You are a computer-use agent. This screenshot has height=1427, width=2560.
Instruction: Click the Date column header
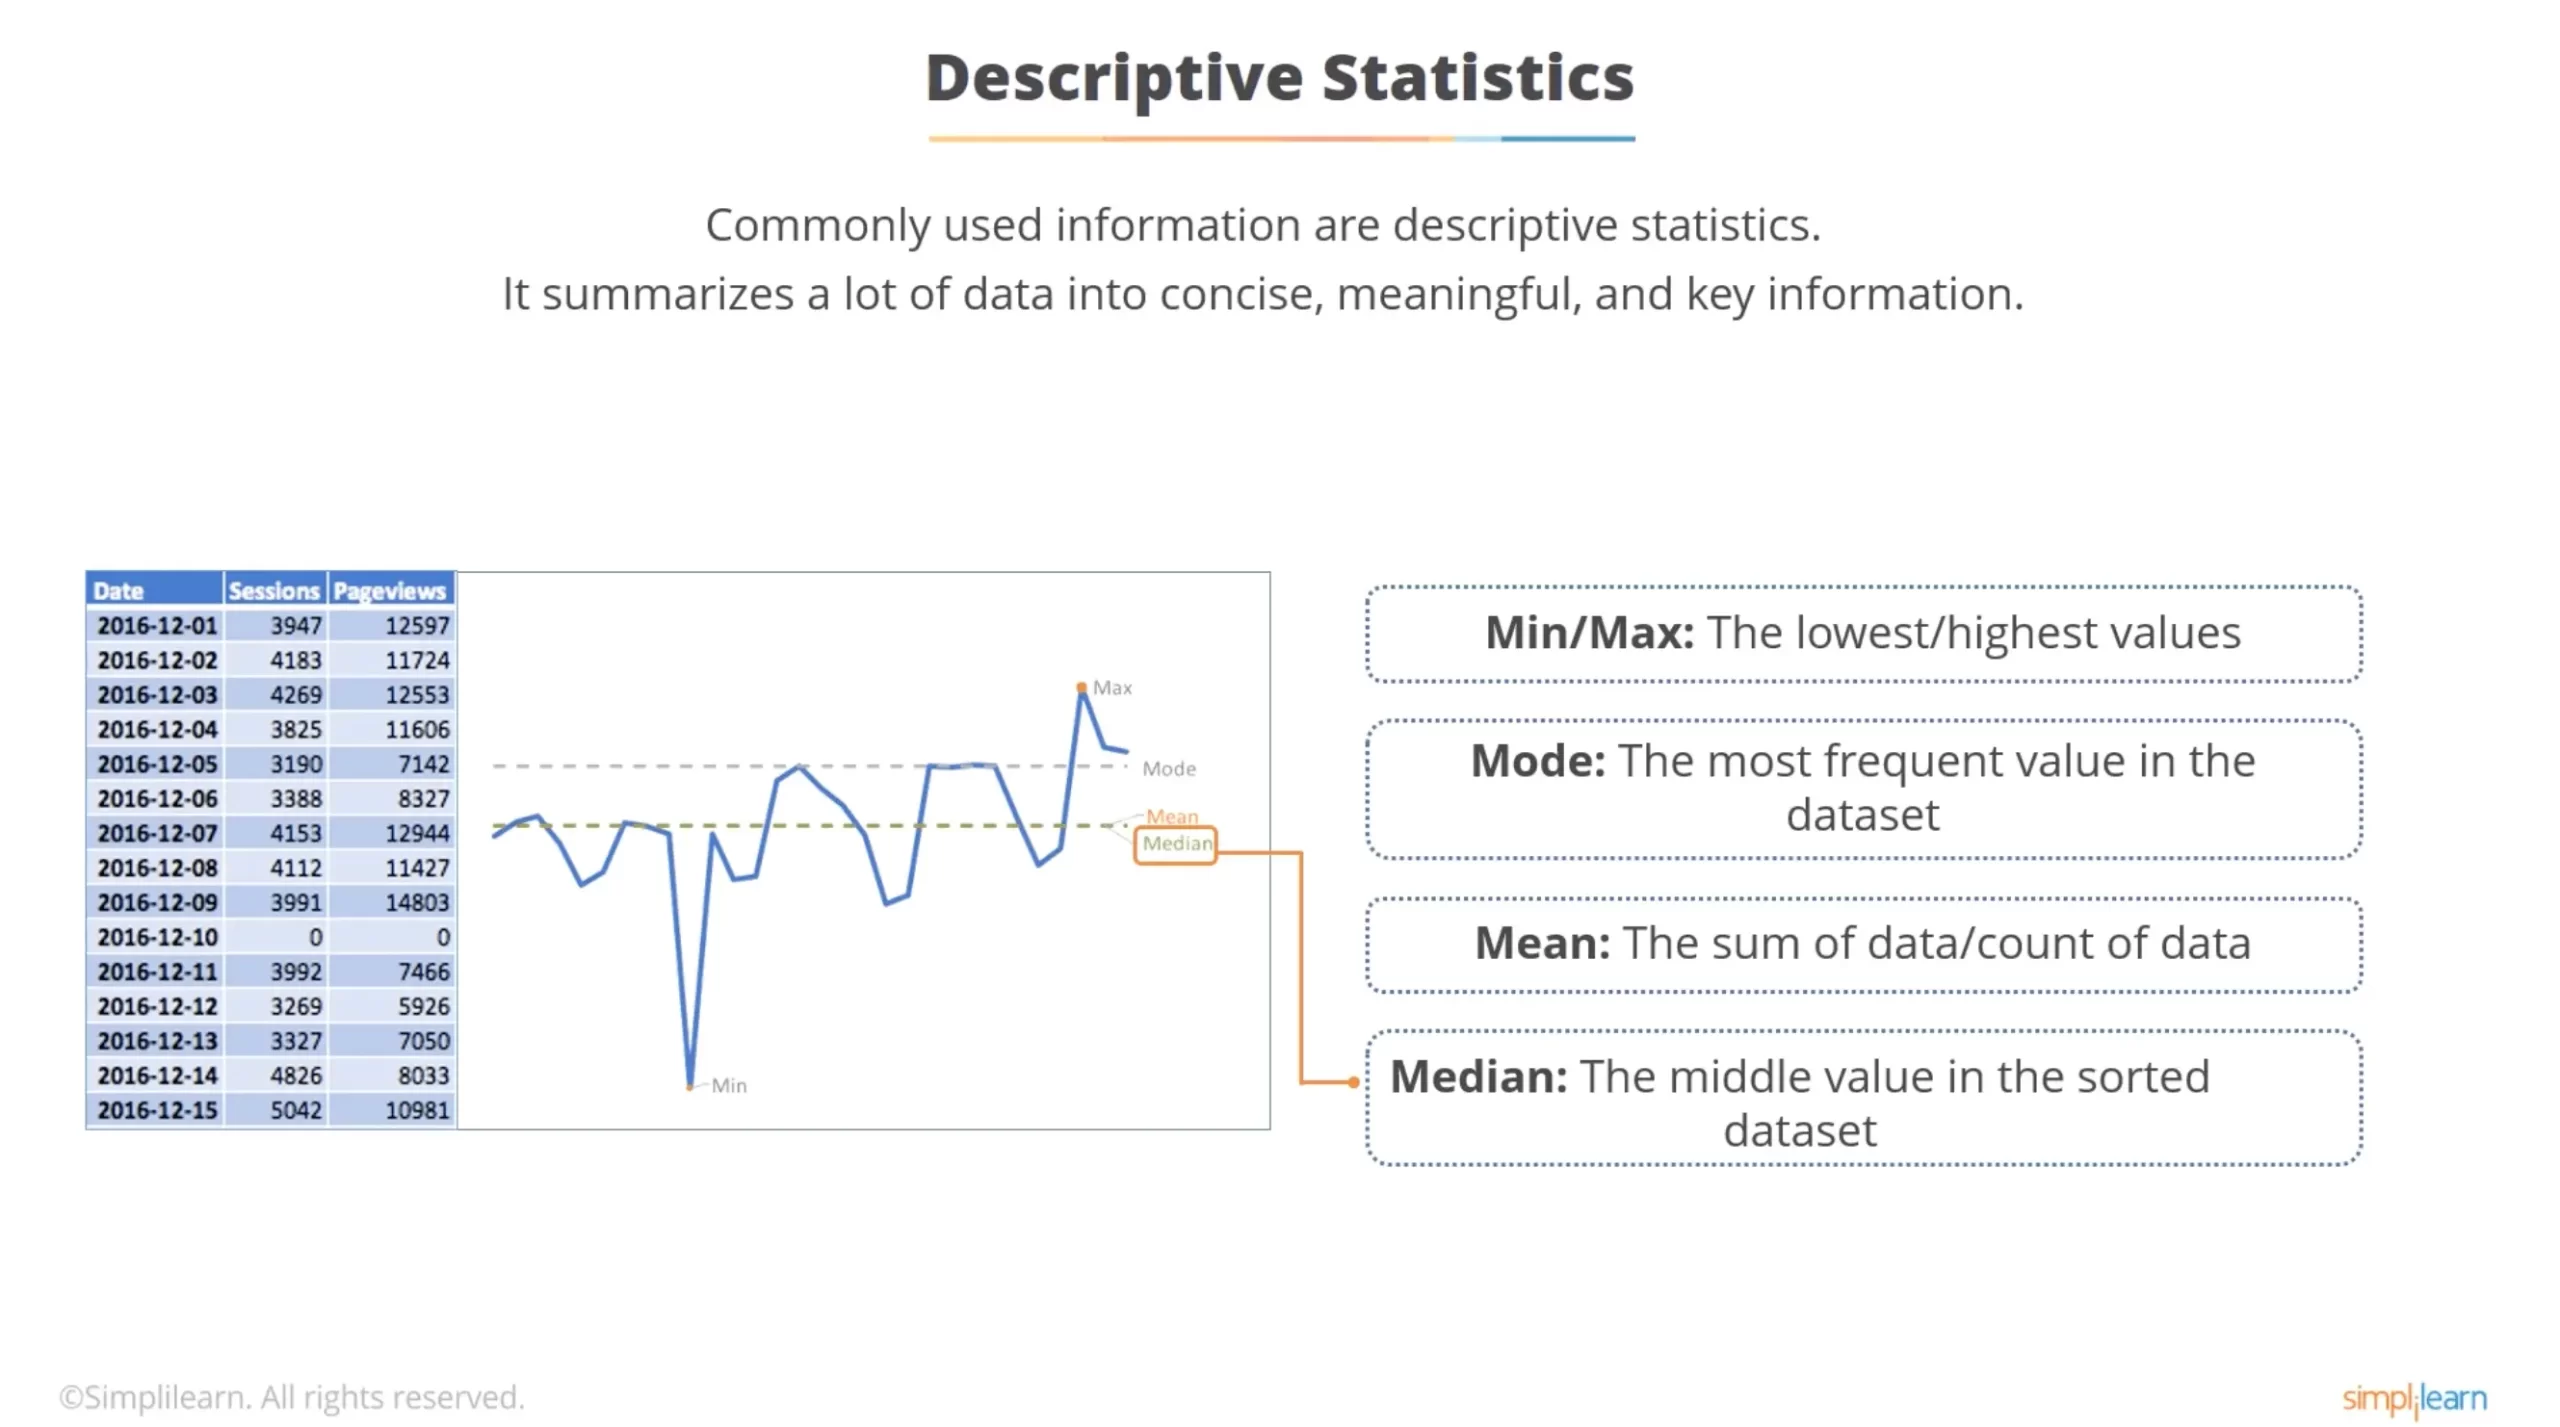(155, 590)
